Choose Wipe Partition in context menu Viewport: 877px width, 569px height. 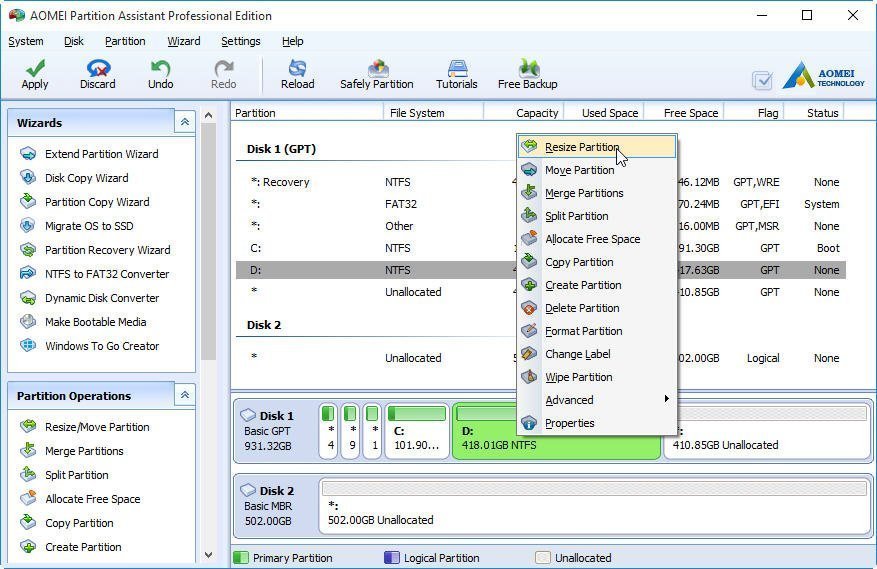coord(597,377)
